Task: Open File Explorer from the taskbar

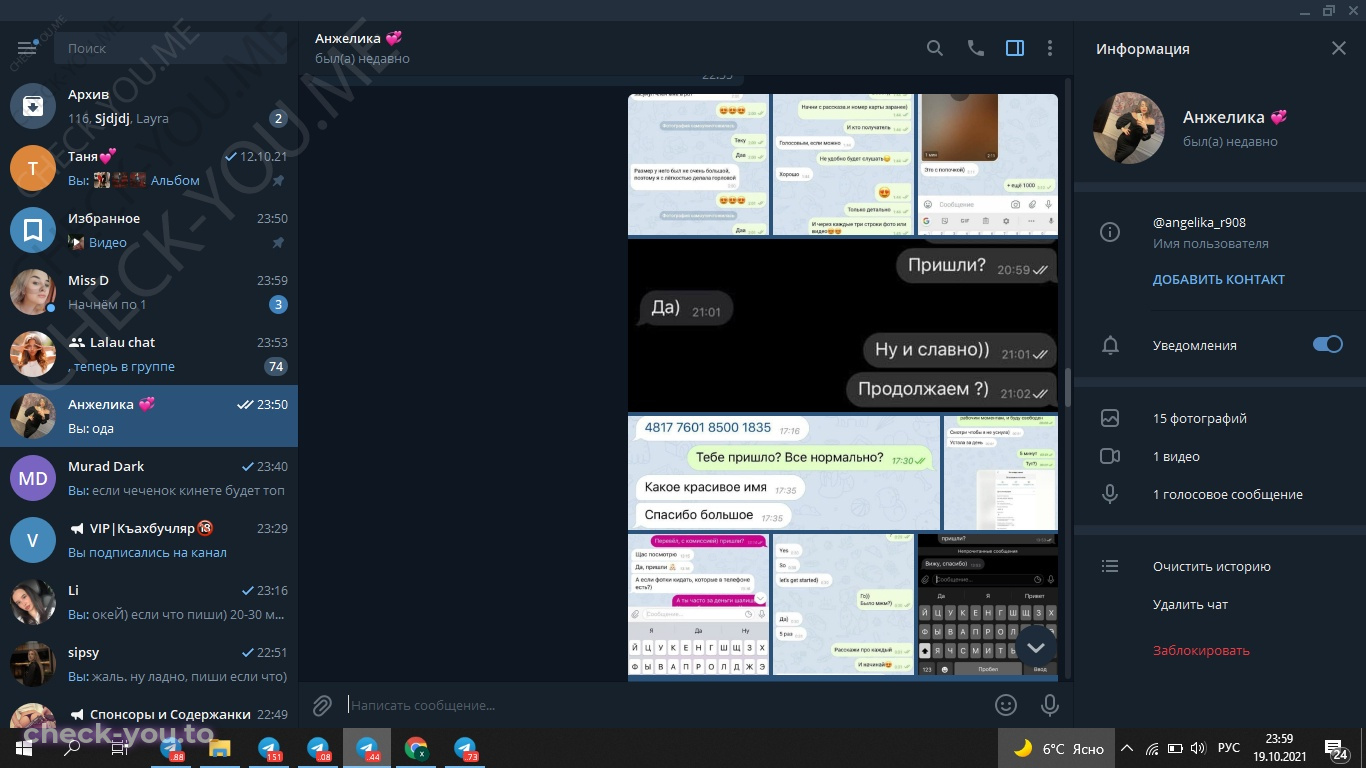Action: click(x=219, y=747)
